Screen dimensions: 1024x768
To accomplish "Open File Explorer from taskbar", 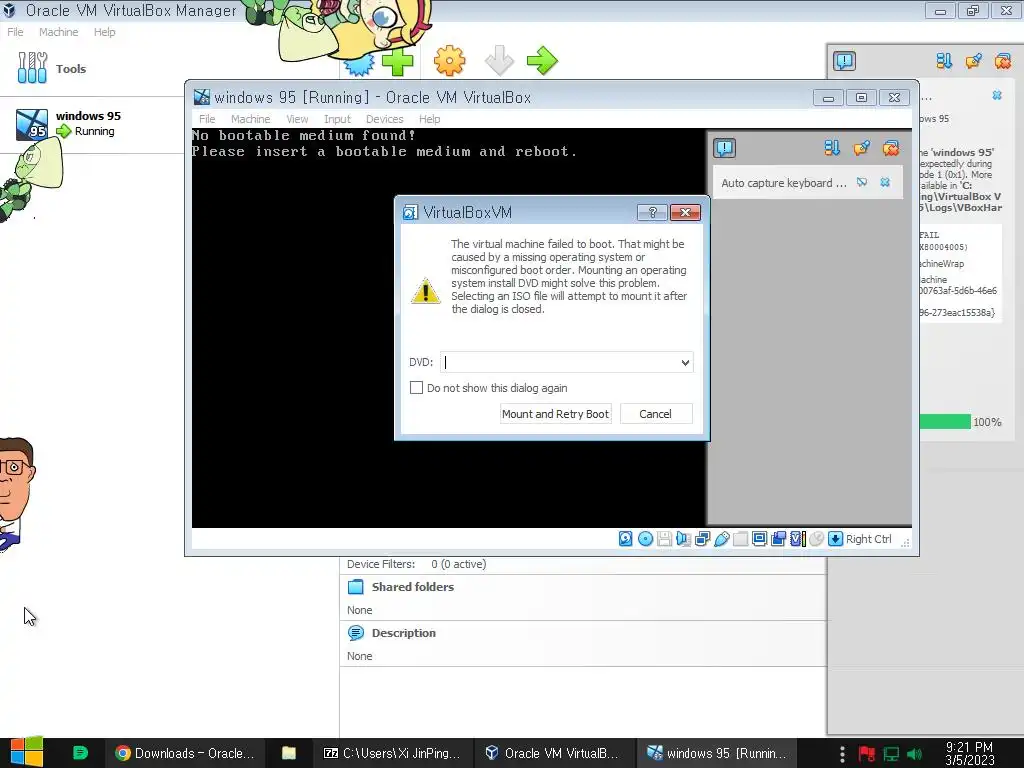I will tap(289, 753).
